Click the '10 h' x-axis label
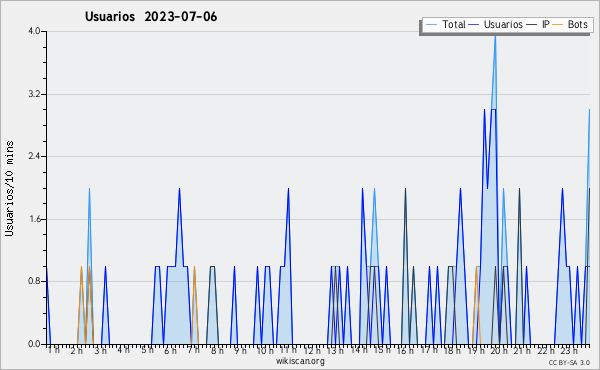The image size is (600, 370). pyautogui.click(x=265, y=350)
